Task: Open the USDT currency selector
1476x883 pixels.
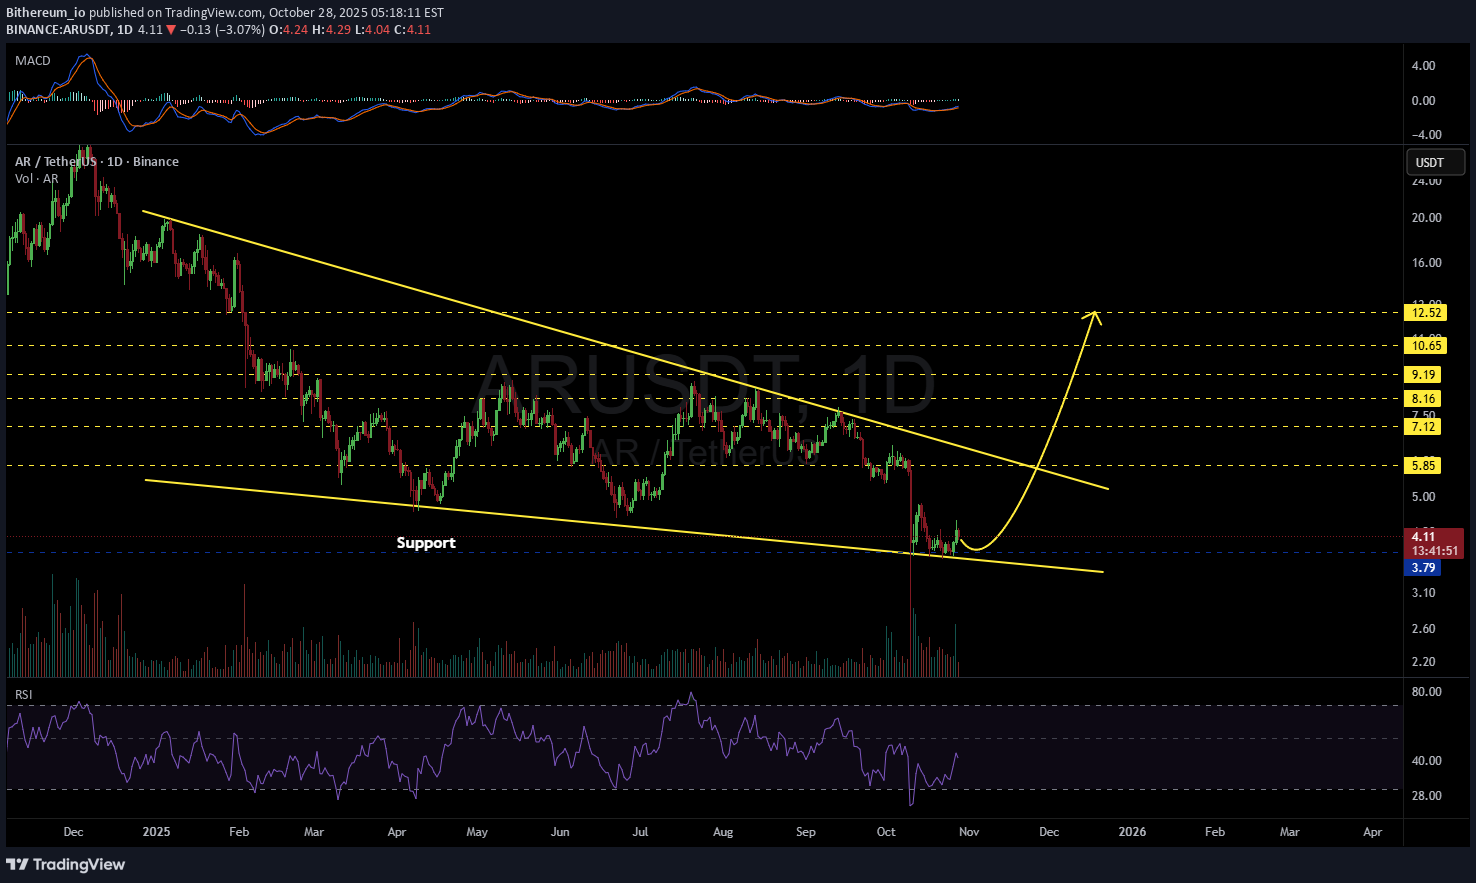Action: 1435,162
